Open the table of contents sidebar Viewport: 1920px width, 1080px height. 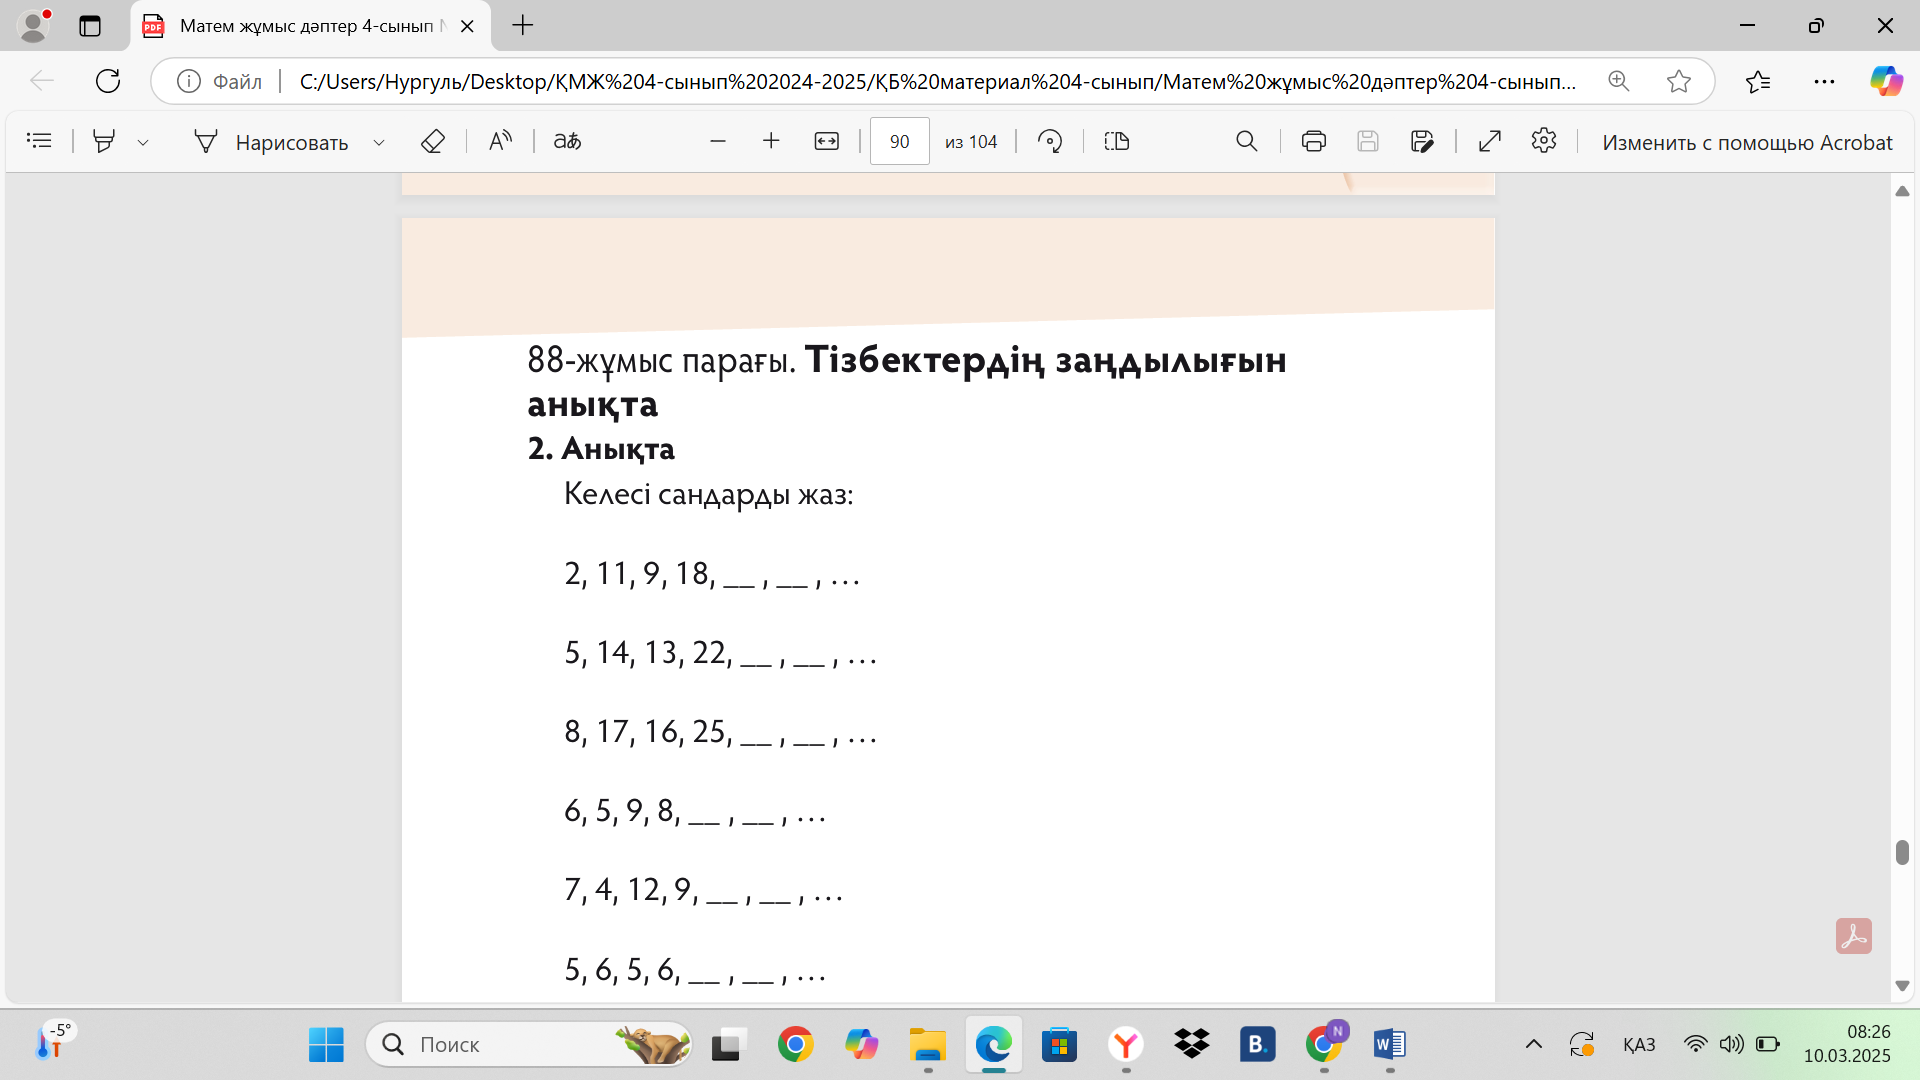pyautogui.click(x=39, y=141)
